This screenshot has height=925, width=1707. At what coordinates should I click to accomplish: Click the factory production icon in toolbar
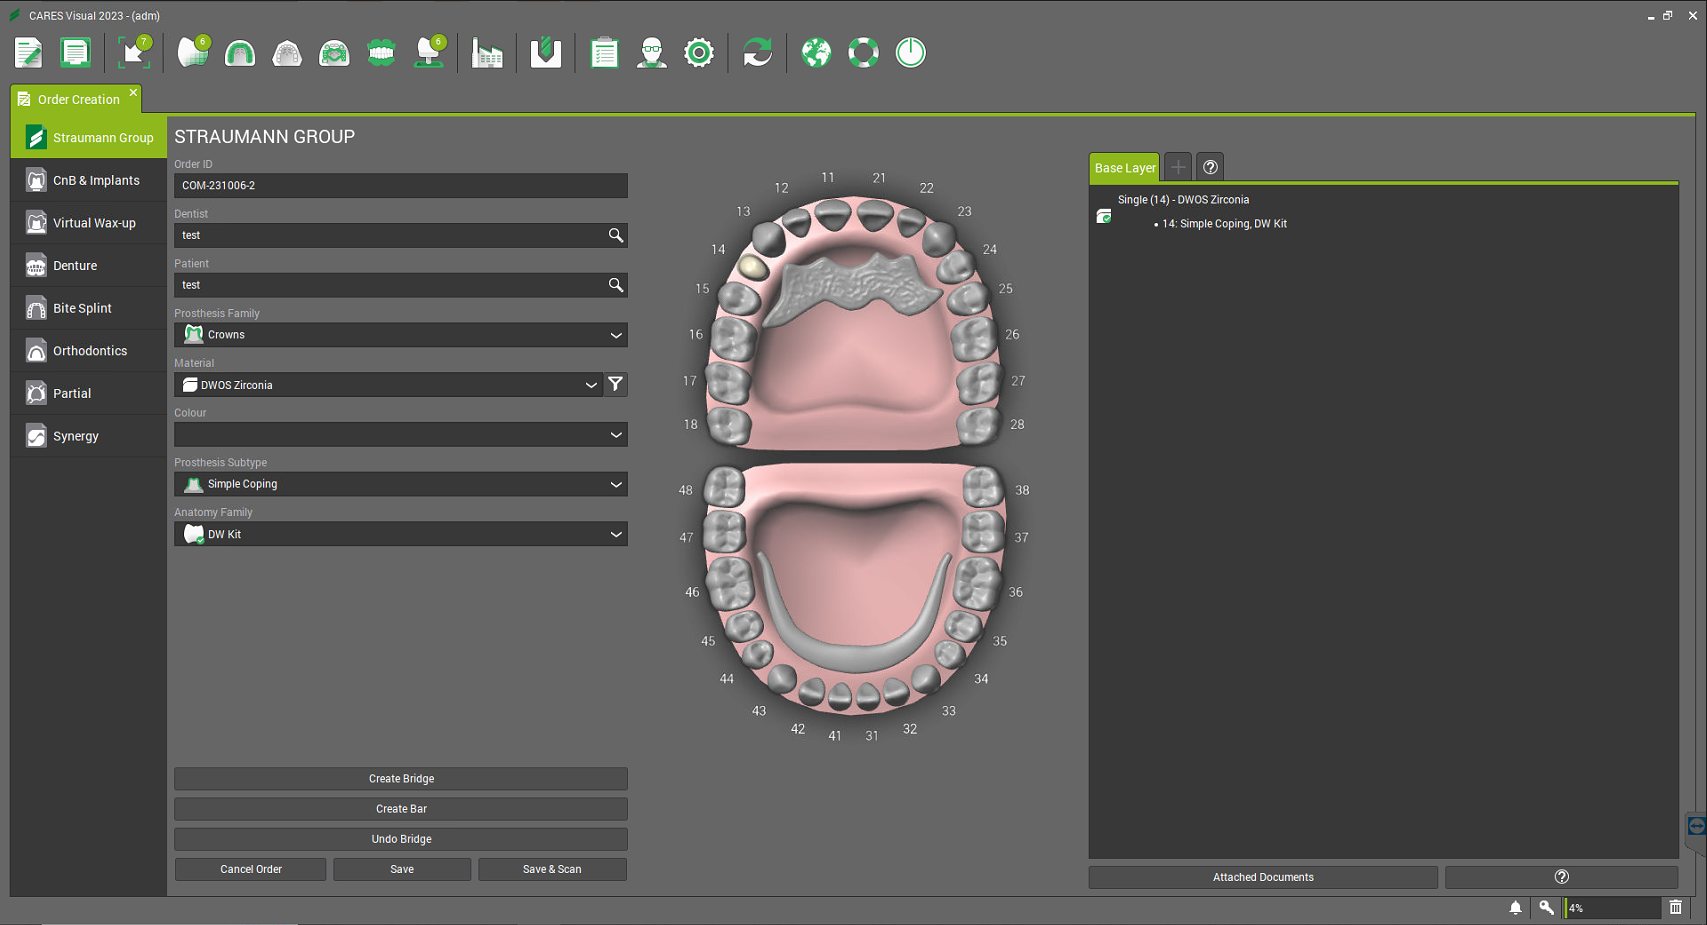click(x=487, y=53)
